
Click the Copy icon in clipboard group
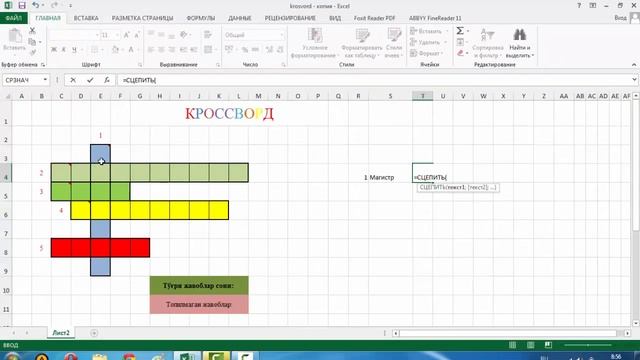click(x=32, y=41)
